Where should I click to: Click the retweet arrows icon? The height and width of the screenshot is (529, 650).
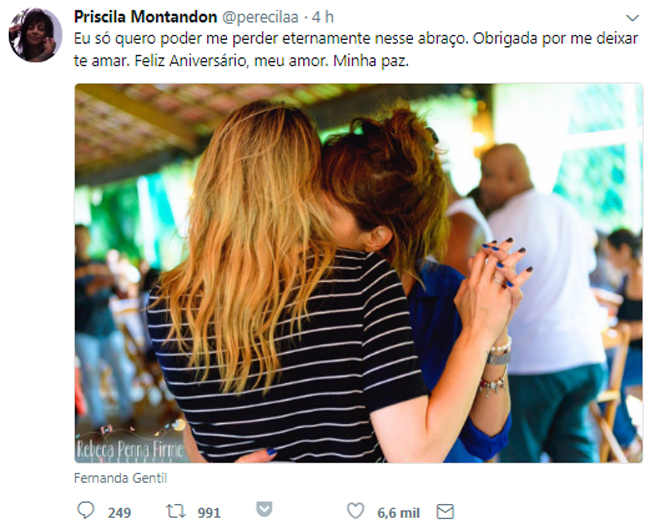[x=176, y=511]
